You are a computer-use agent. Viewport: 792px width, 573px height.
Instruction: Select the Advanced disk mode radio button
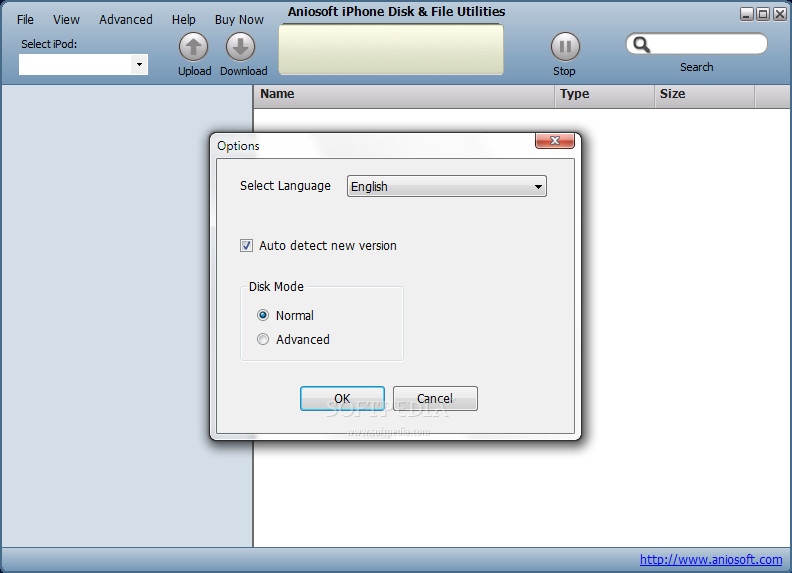click(263, 339)
